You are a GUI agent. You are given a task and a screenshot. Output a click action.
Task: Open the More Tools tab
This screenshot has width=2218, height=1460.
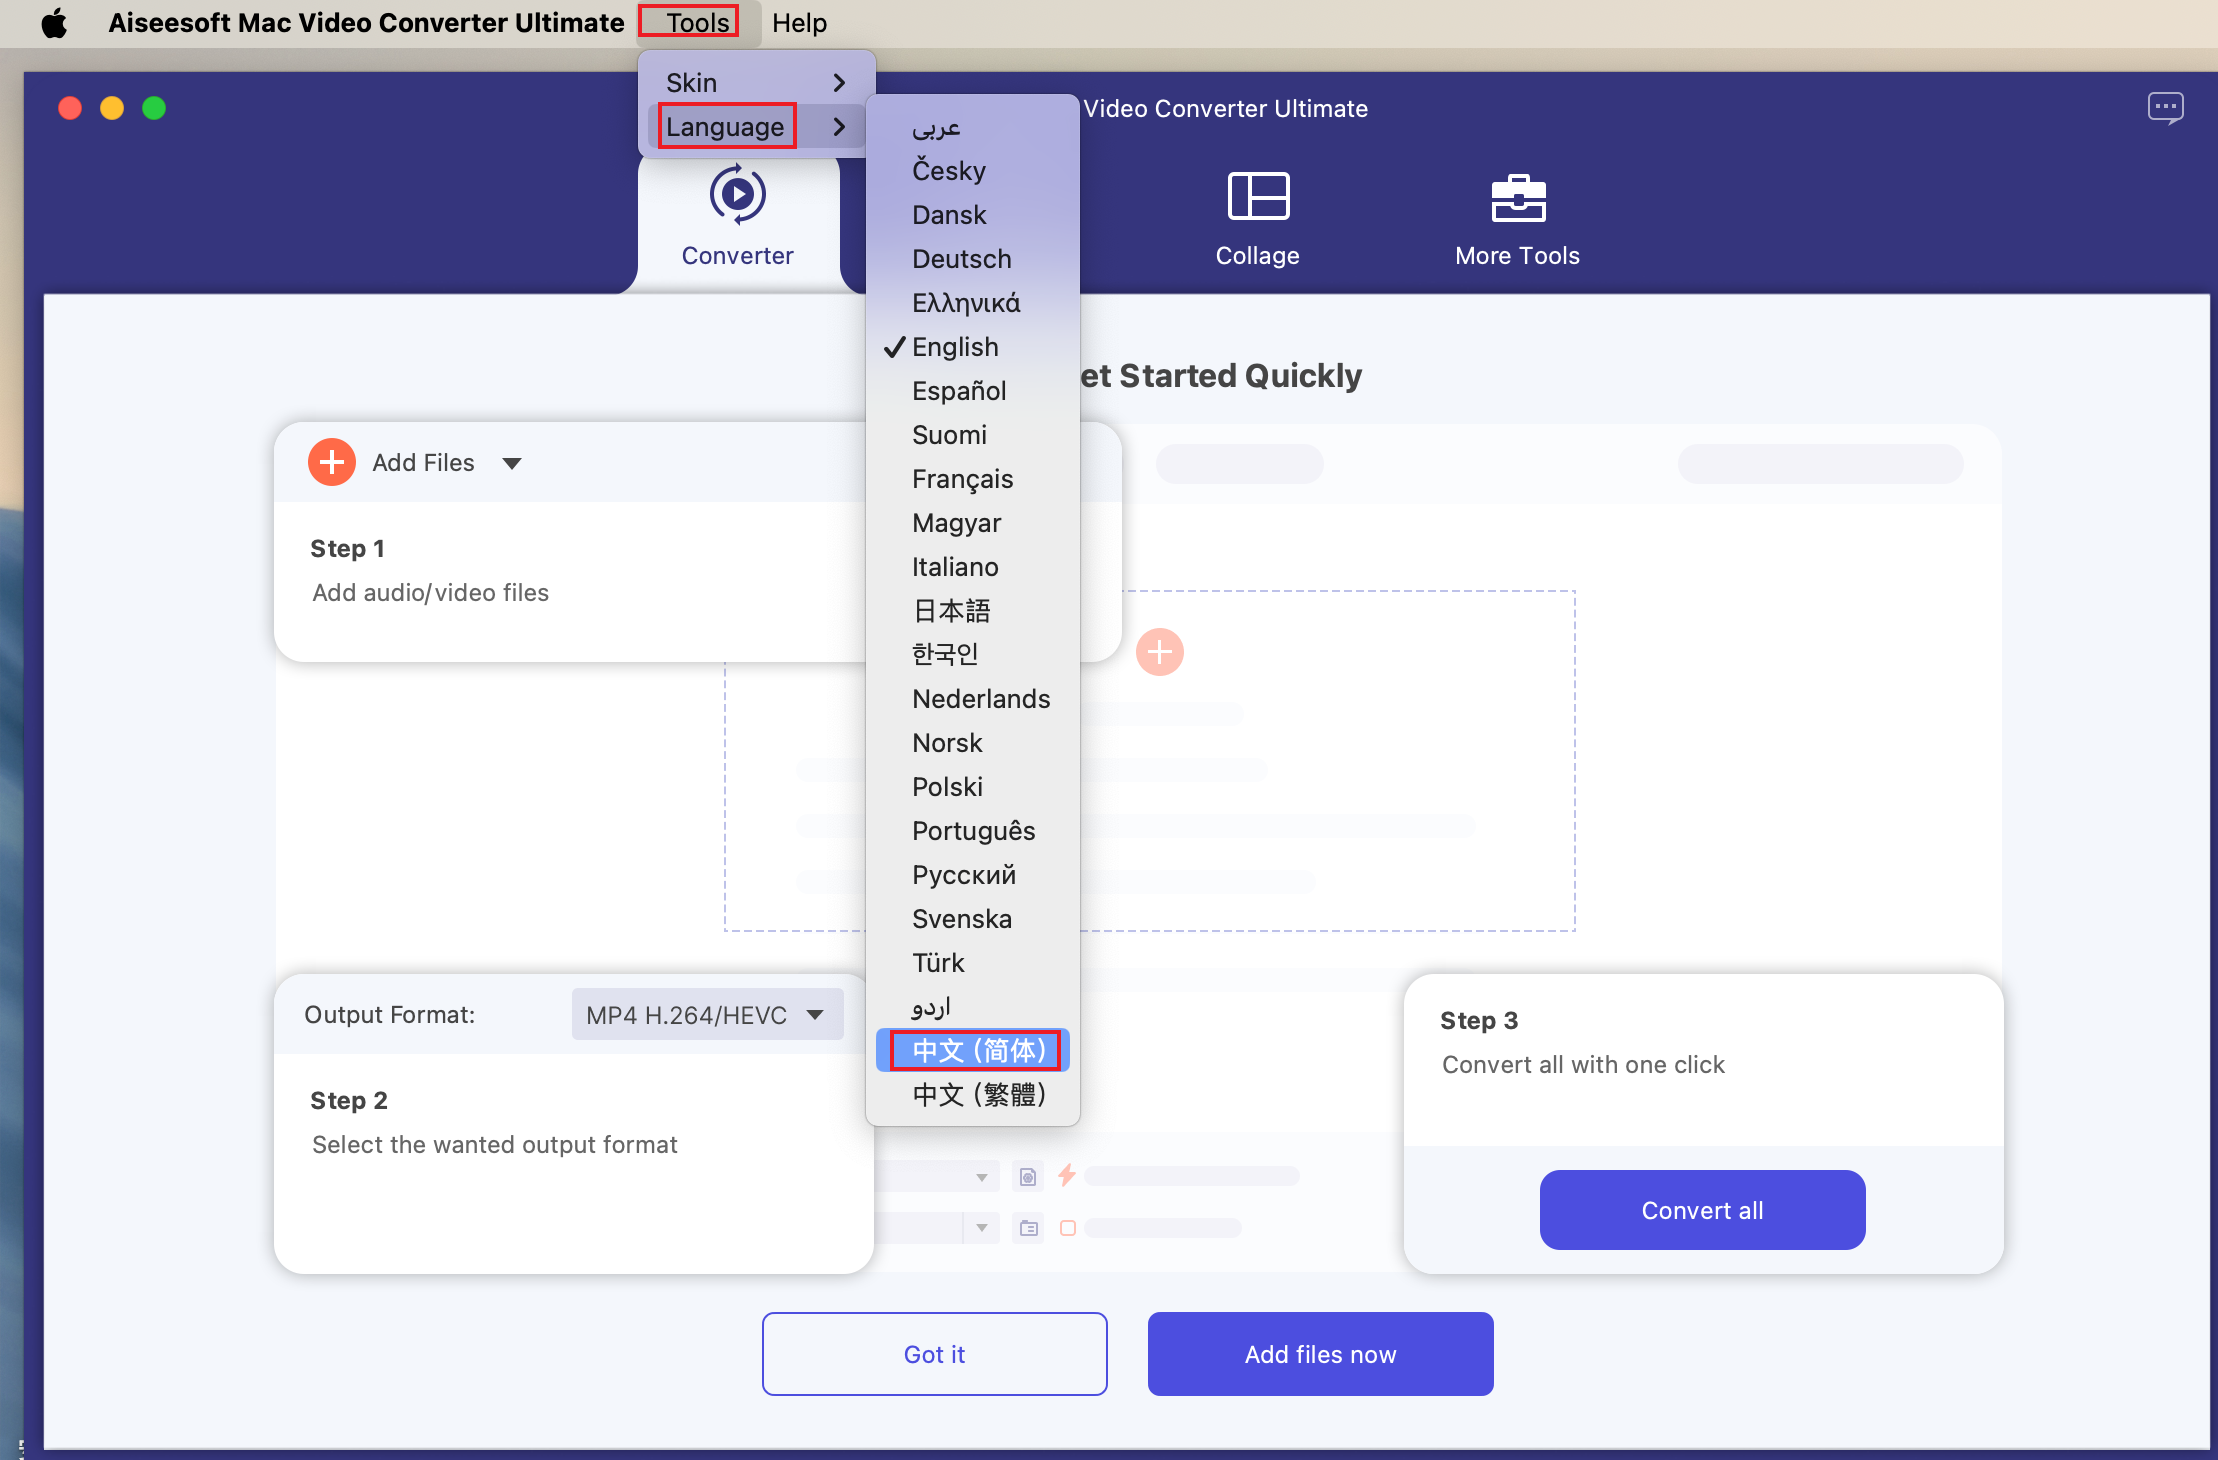point(1517,222)
